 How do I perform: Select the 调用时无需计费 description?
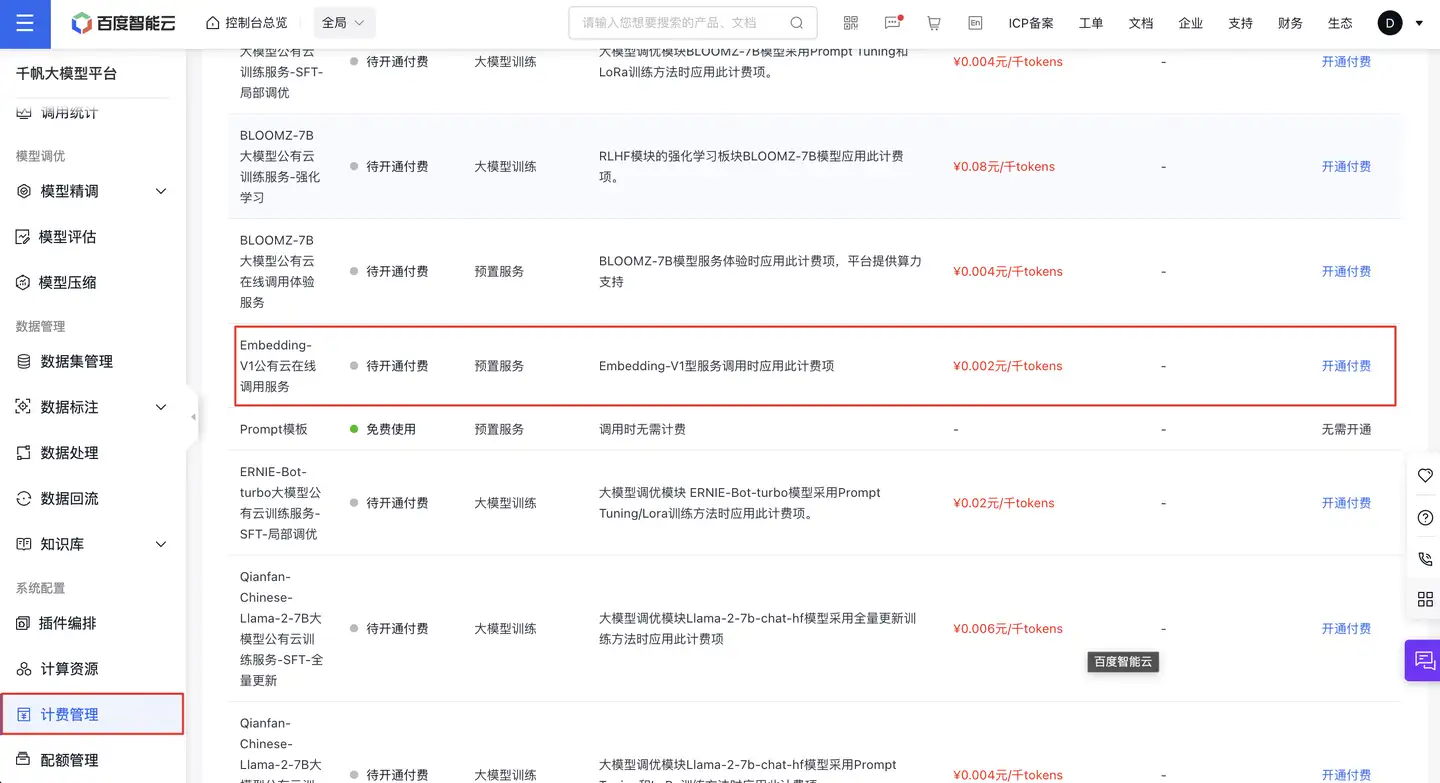(x=642, y=429)
